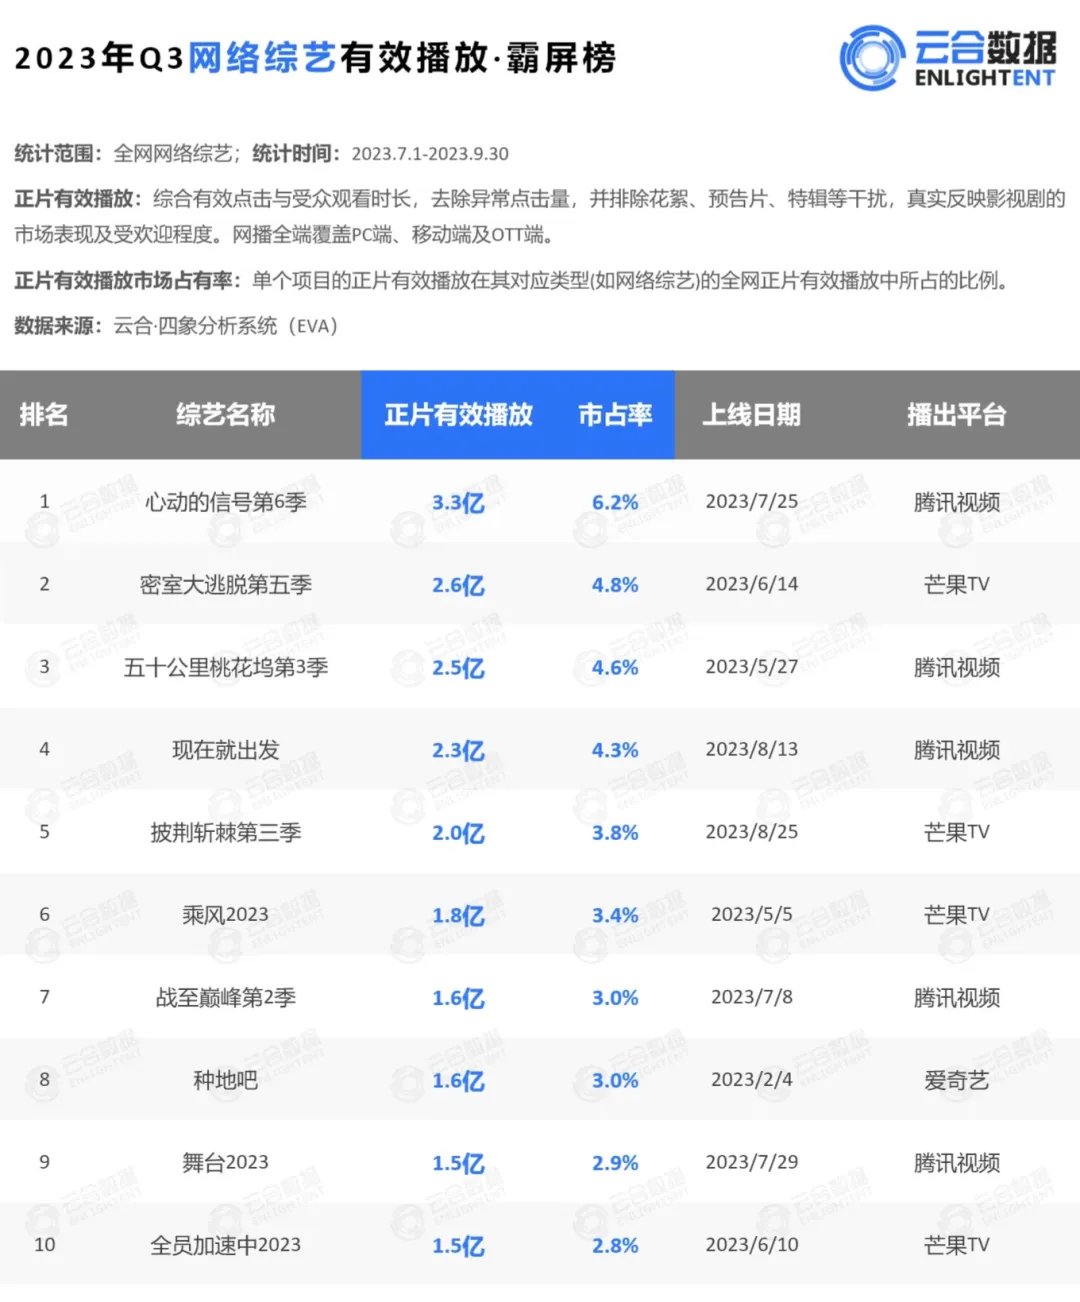Click the 4.6% market share

pos(615,668)
